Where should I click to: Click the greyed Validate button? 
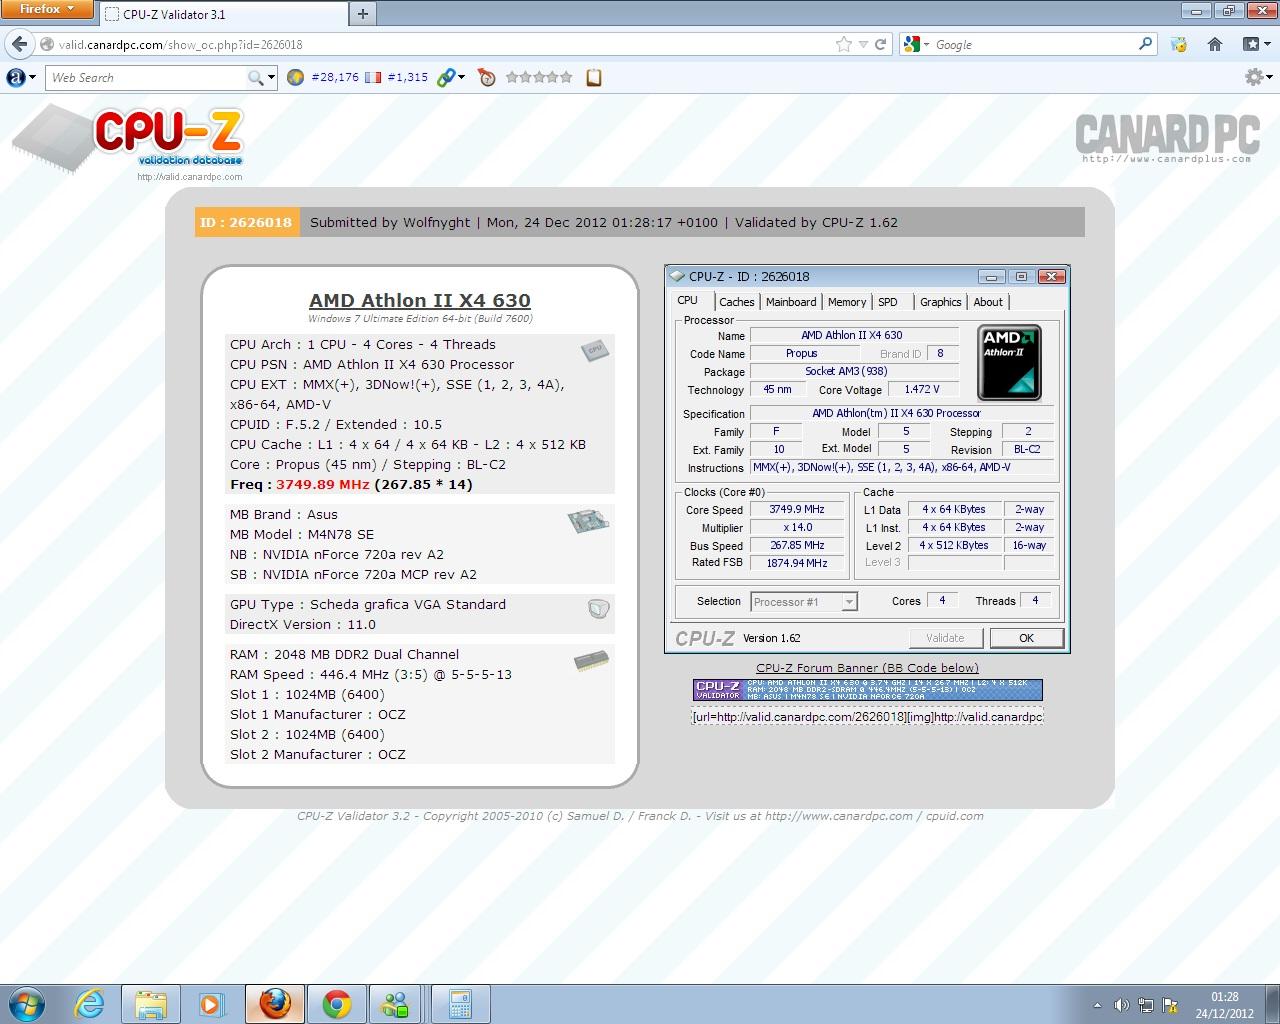point(945,638)
